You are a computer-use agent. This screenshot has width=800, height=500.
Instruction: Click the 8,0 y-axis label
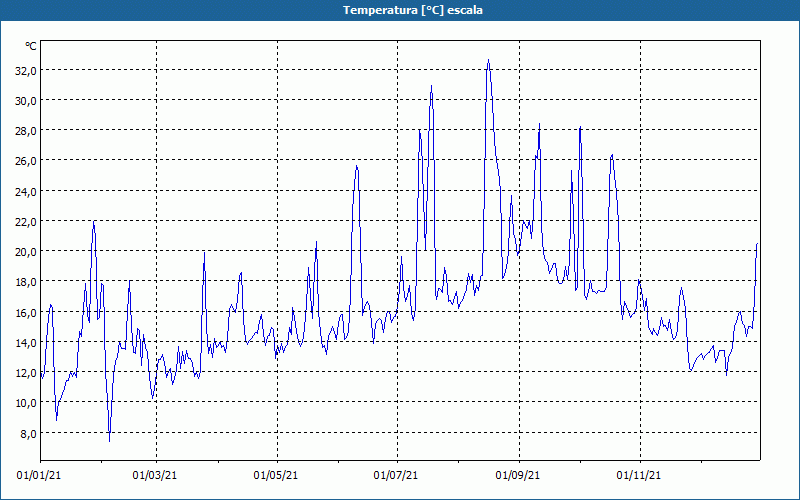click(28, 434)
